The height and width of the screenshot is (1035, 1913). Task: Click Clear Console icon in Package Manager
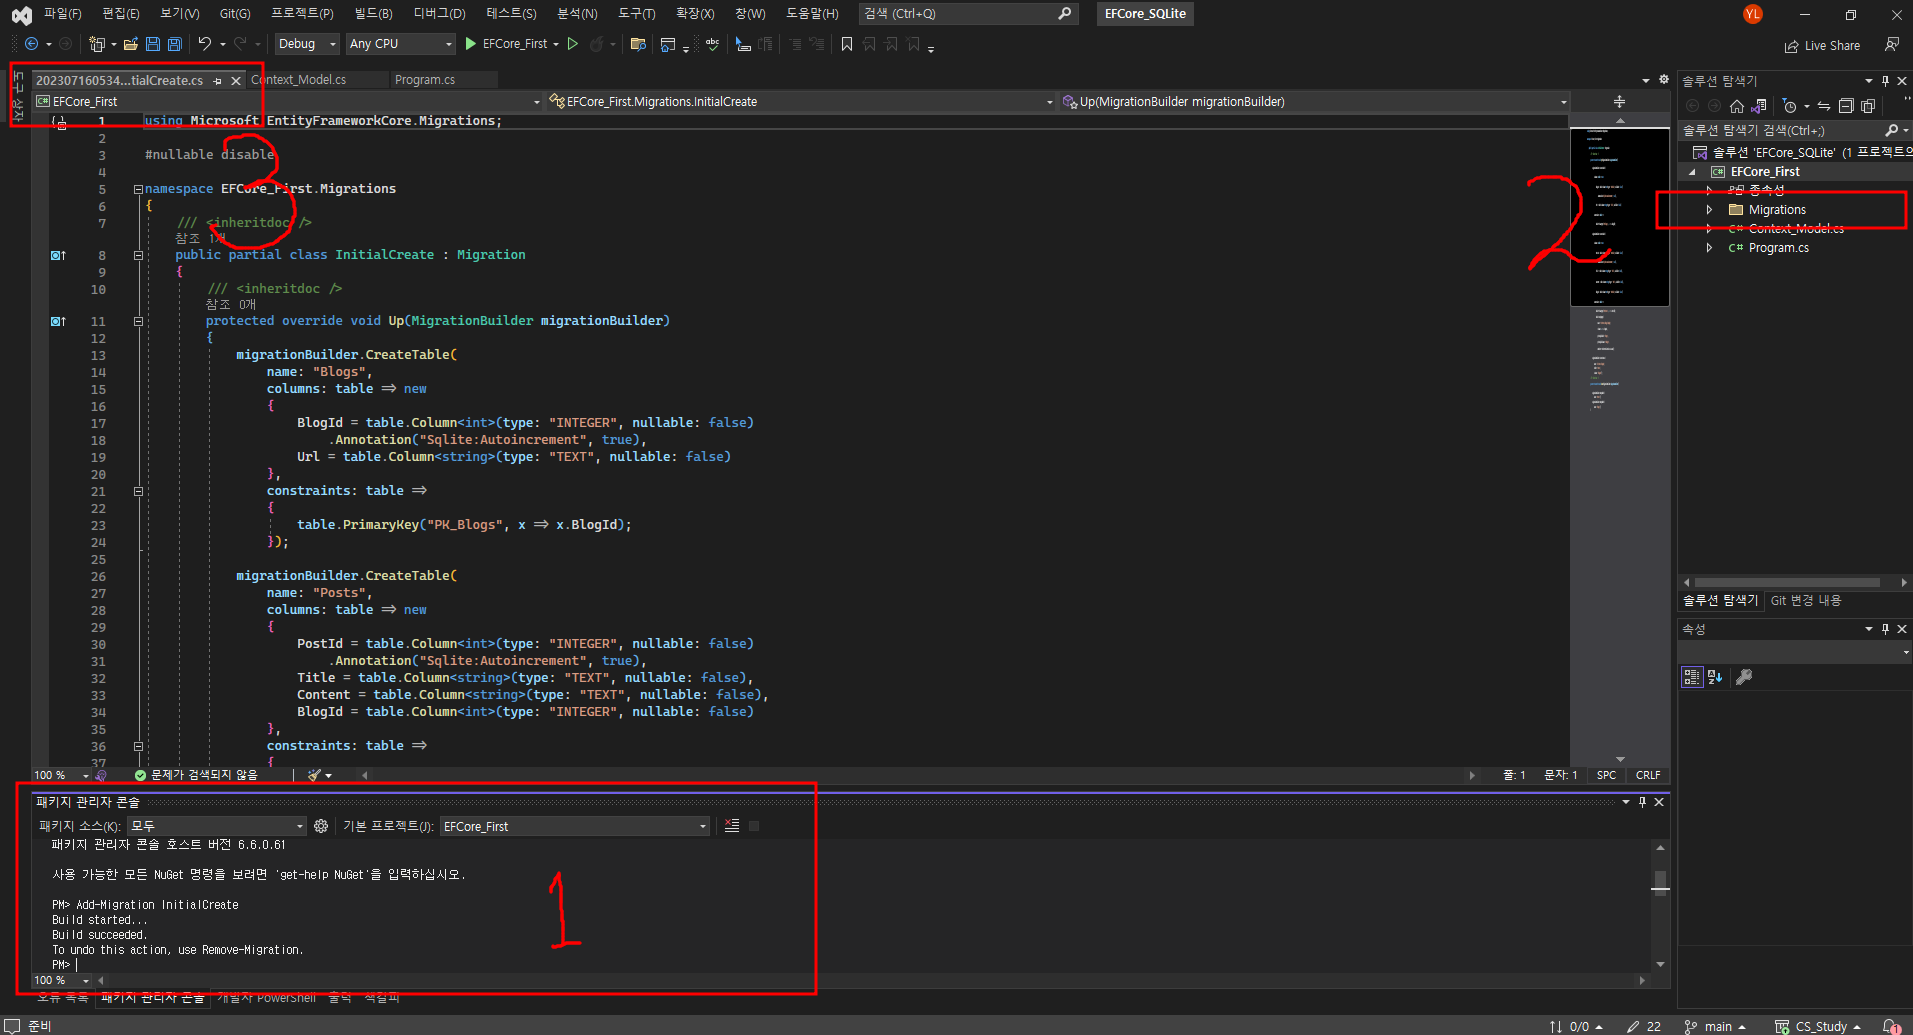(x=732, y=826)
